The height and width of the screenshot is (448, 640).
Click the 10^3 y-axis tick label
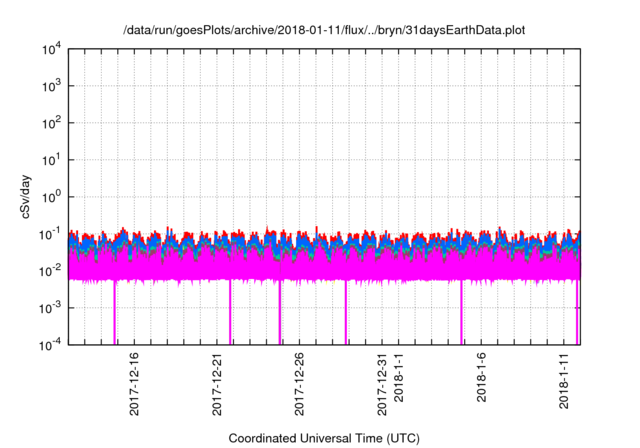click(x=52, y=86)
